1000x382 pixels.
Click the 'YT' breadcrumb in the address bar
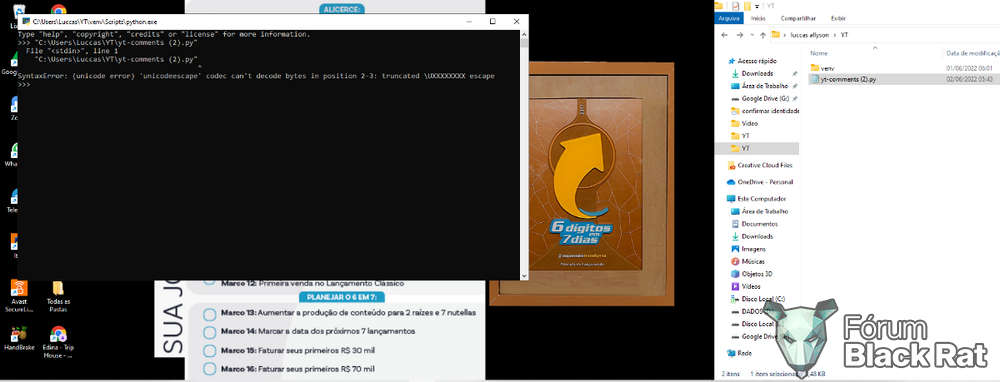pyautogui.click(x=844, y=34)
